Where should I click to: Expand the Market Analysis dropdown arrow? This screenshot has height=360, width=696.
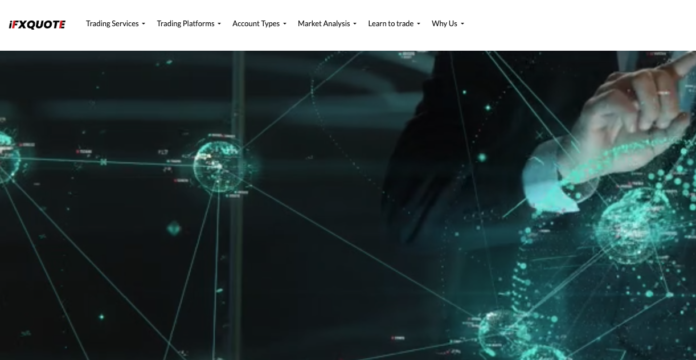click(x=355, y=24)
